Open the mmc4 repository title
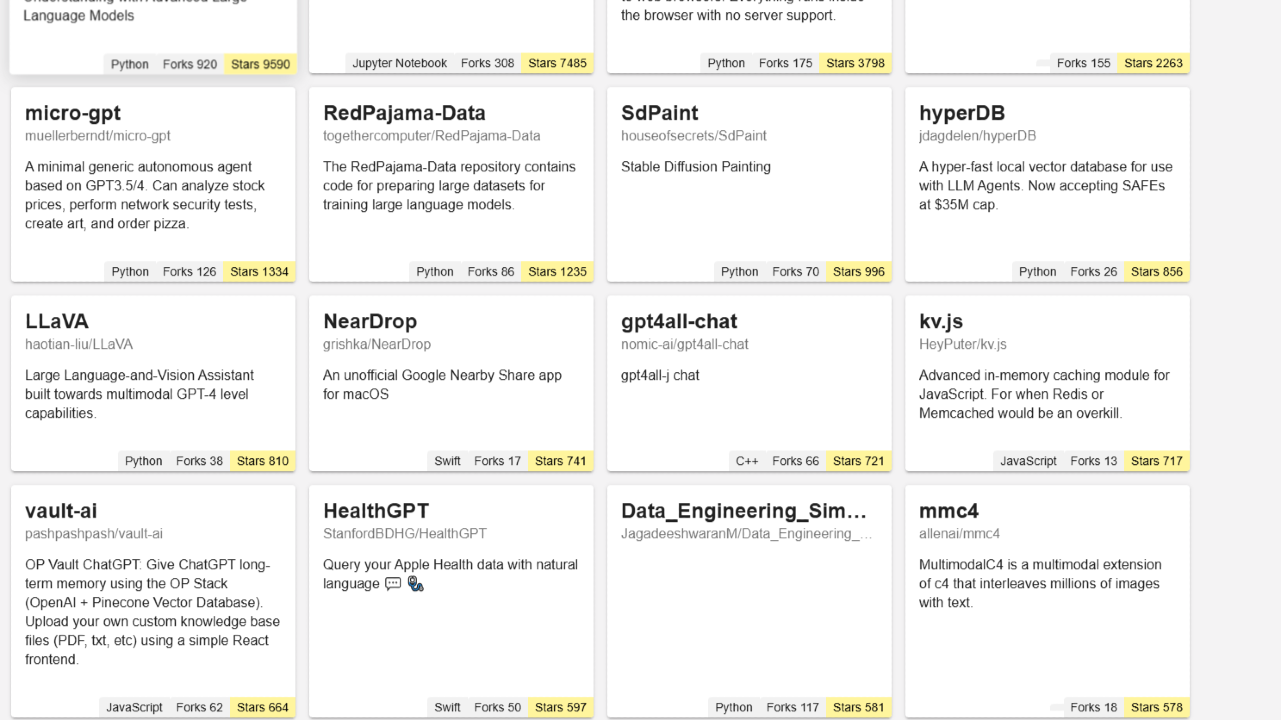The height and width of the screenshot is (720, 1281). tap(949, 511)
